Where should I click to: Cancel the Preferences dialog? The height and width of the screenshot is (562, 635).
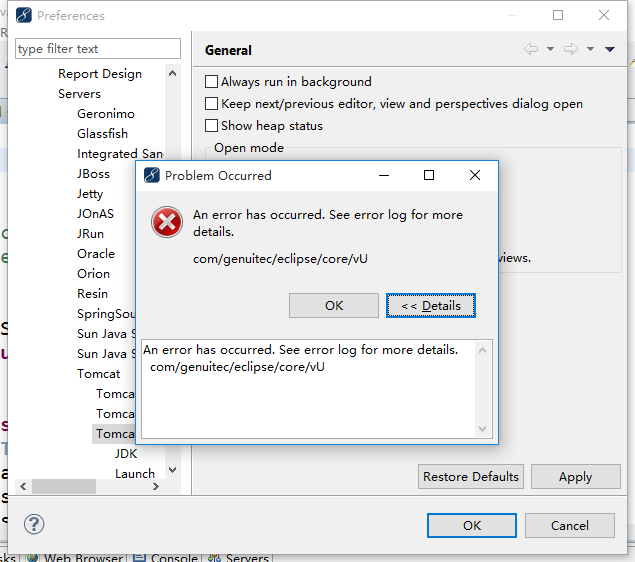(570, 526)
